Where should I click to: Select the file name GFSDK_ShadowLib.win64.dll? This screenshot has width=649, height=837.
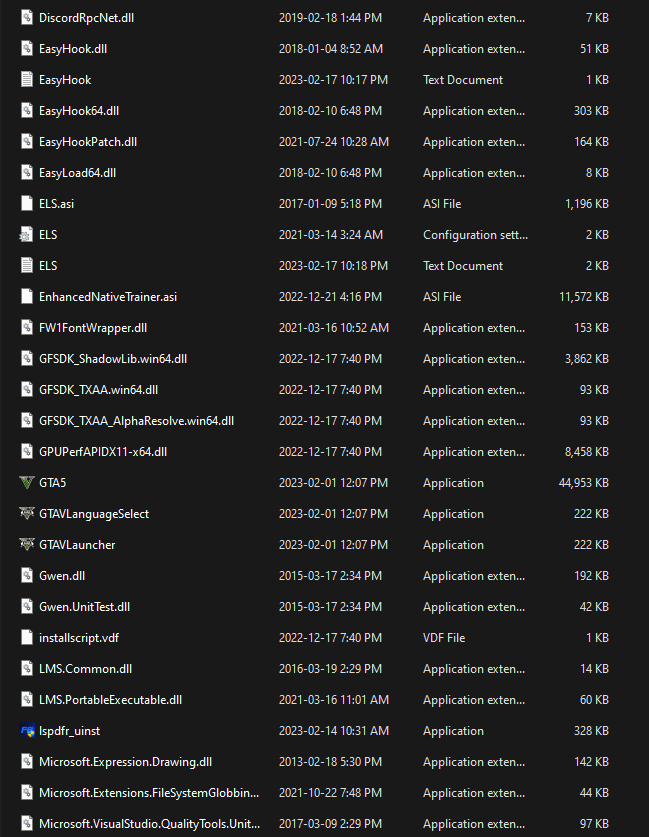[x=113, y=358]
